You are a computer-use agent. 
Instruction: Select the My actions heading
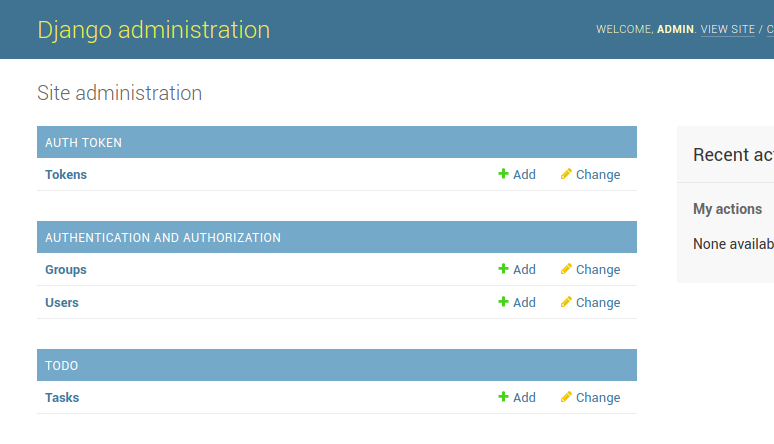[x=728, y=209]
